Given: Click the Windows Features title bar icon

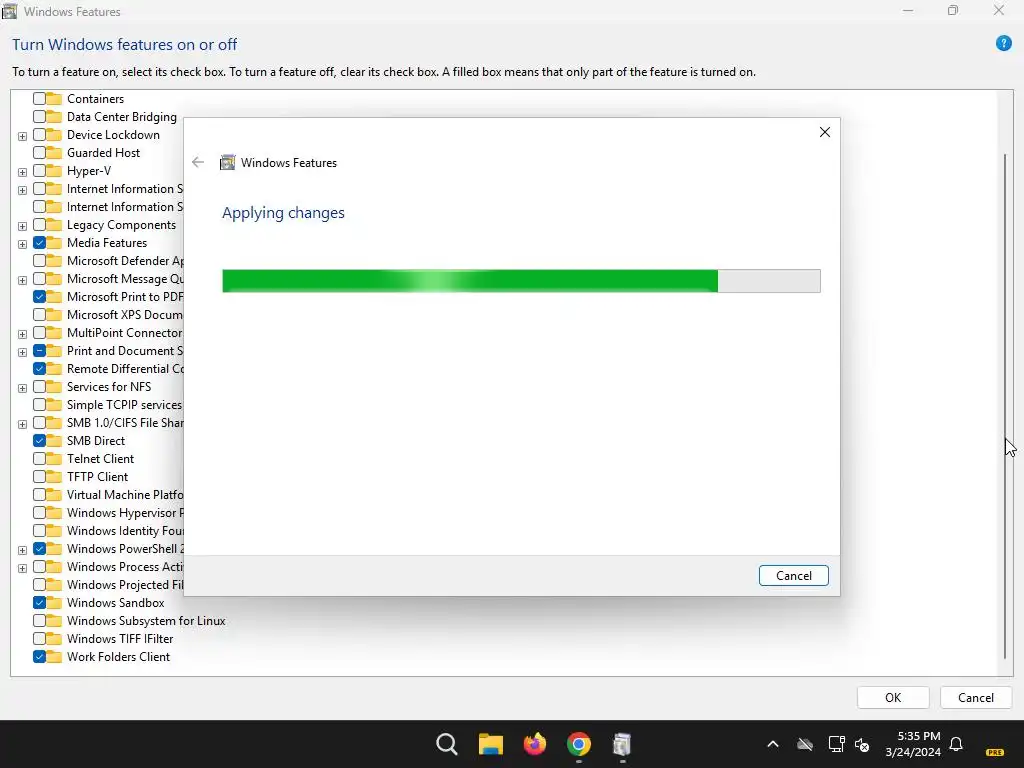Looking at the screenshot, I should (x=9, y=11).
